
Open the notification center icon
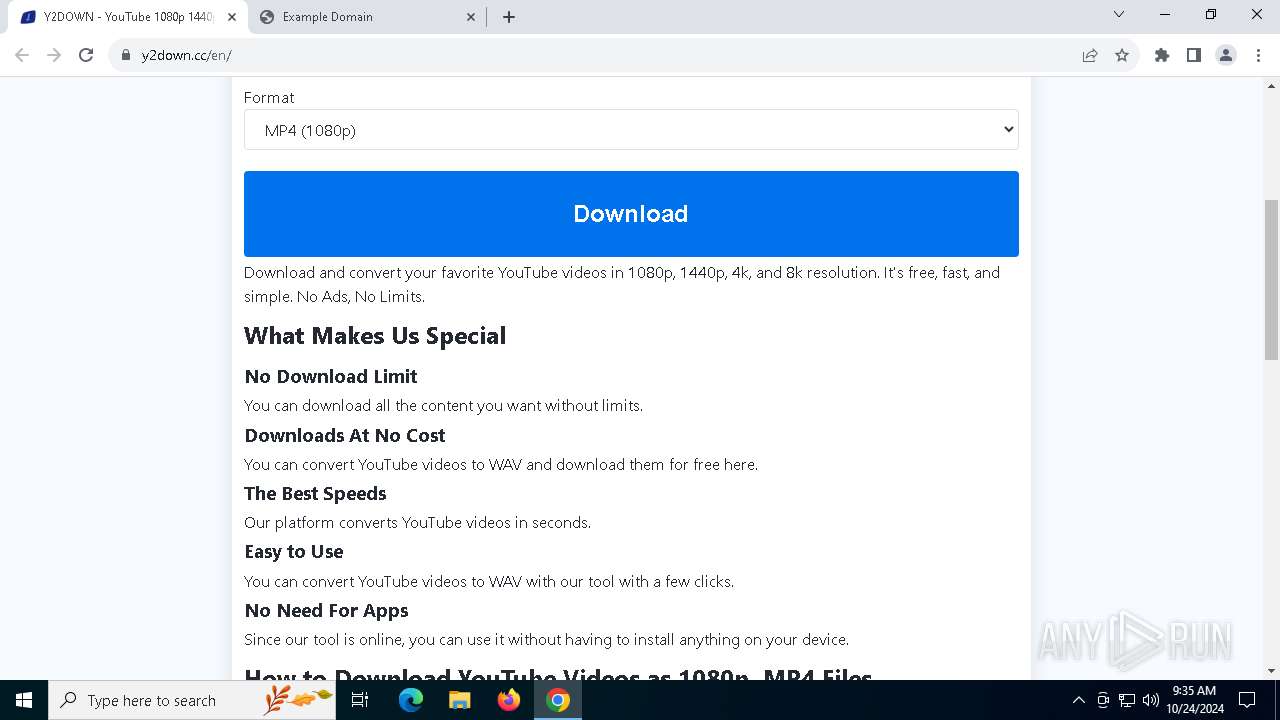click(1247, 700)
